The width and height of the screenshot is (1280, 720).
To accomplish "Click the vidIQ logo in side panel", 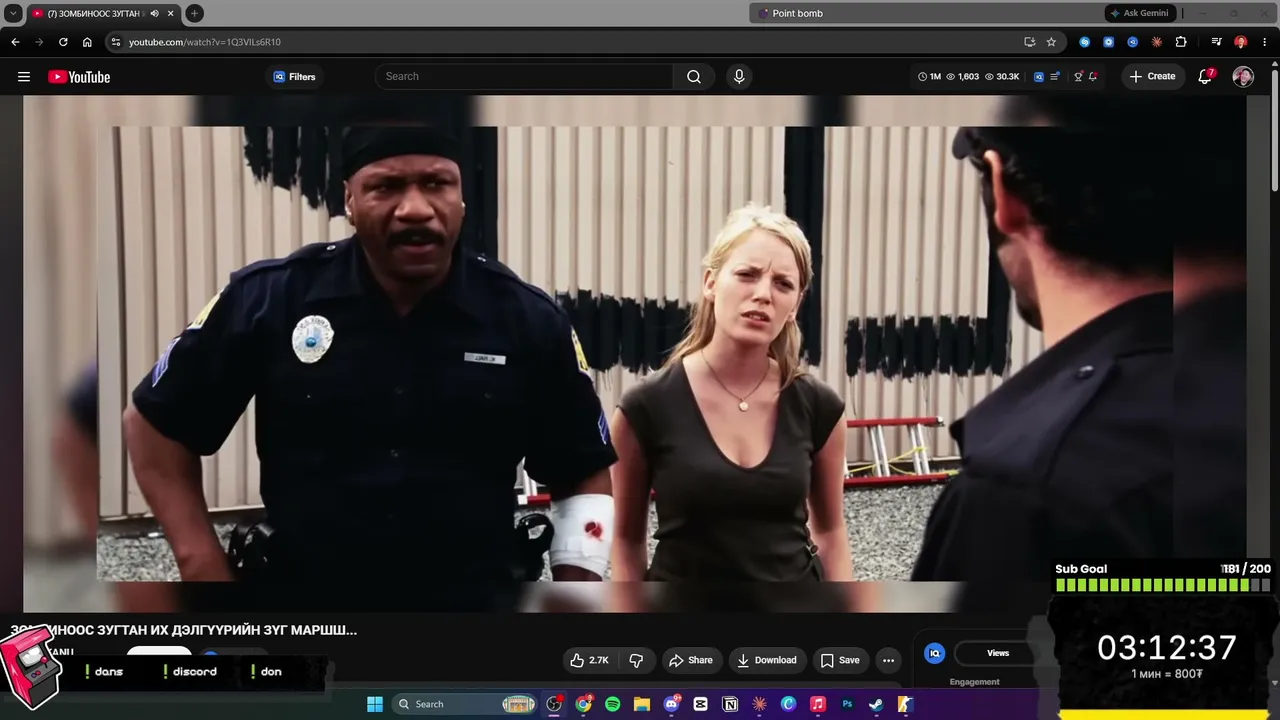I will [x=935, y=653].
